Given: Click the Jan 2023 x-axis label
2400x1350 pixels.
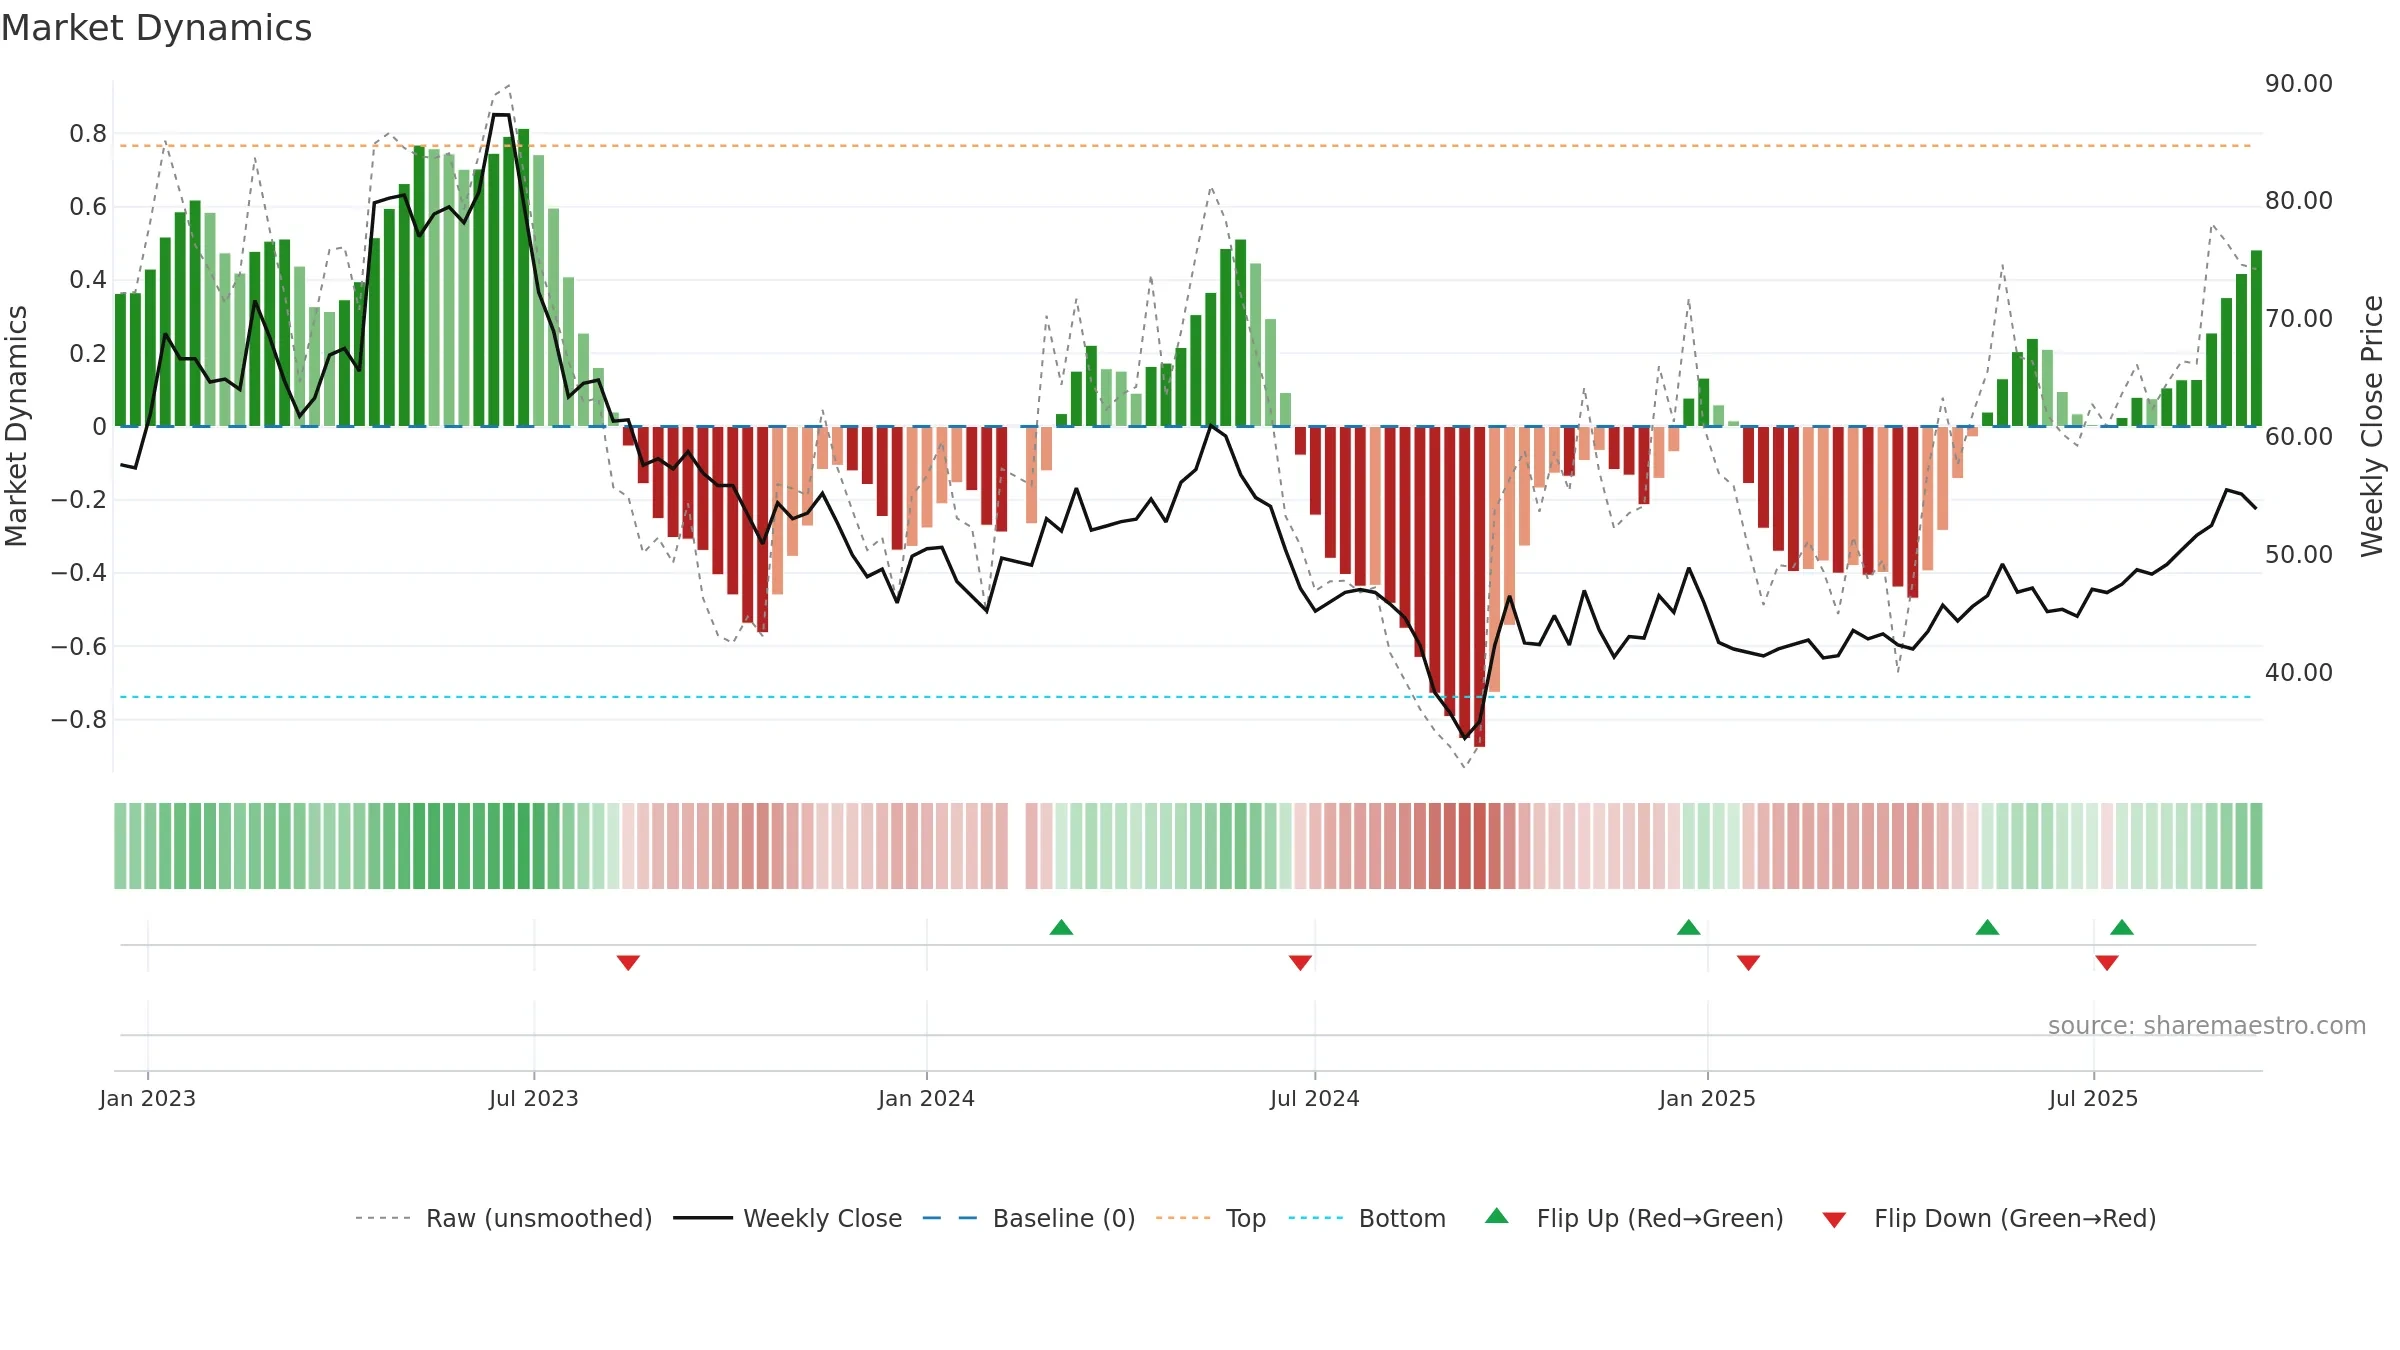Looking at the screenshot, I should [148, 1098].
